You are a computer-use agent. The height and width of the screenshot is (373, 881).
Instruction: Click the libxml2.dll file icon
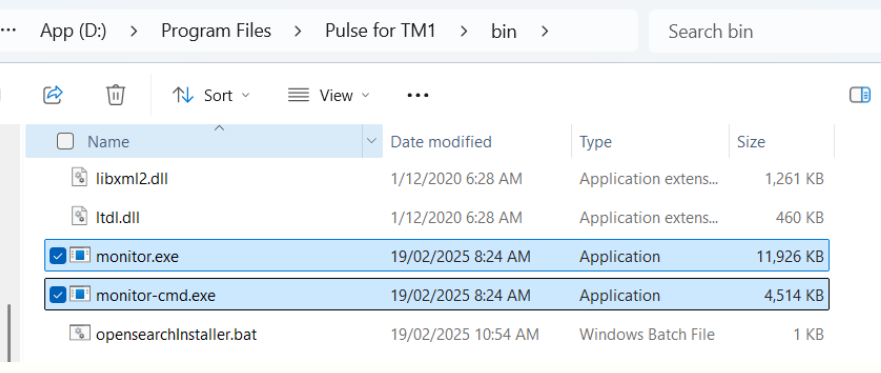pyautogui.click(x=80, y=178)
